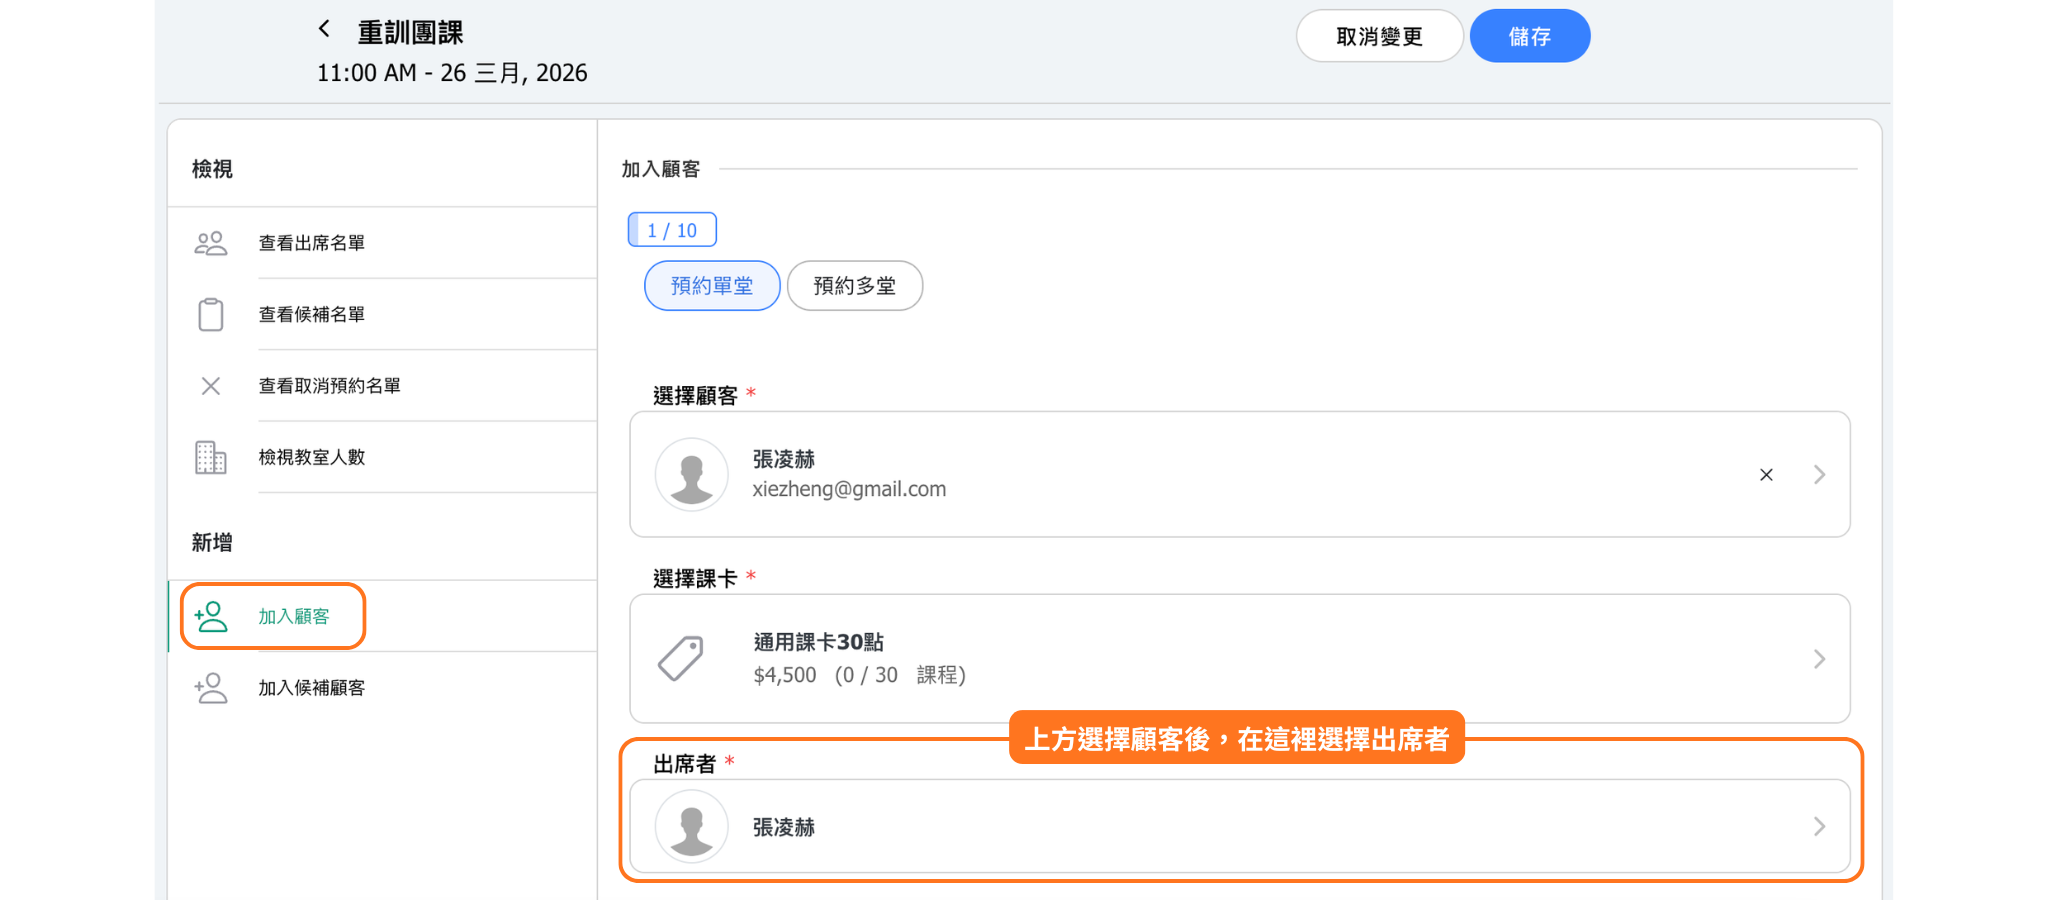Click the add customer person icon
Viewport: 2048px width, 900px height.
(211, 617)
